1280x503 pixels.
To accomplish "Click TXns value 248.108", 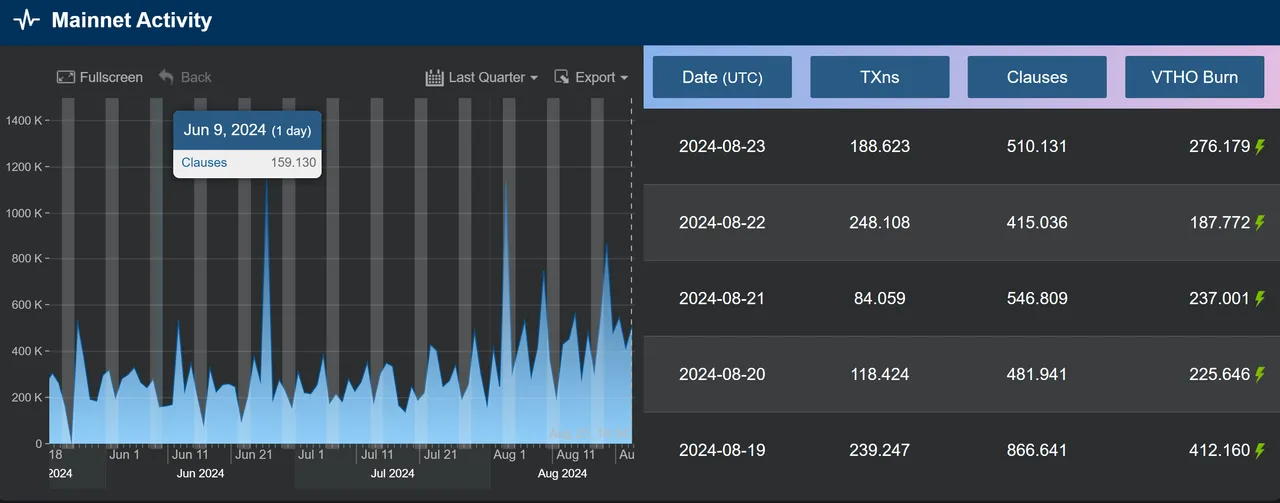I will coord(880,222).
